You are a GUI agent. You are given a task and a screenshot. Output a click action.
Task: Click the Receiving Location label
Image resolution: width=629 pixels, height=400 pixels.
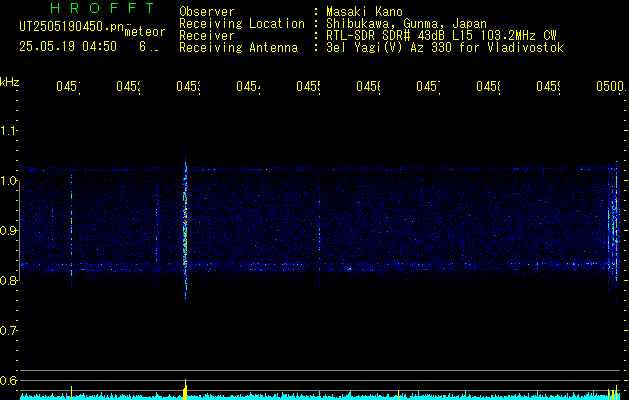click(x=242, y=24)
